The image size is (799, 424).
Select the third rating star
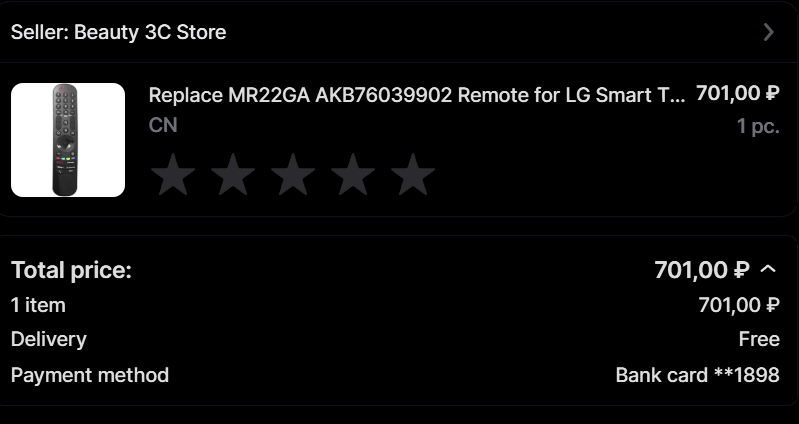tap(293, 175)
